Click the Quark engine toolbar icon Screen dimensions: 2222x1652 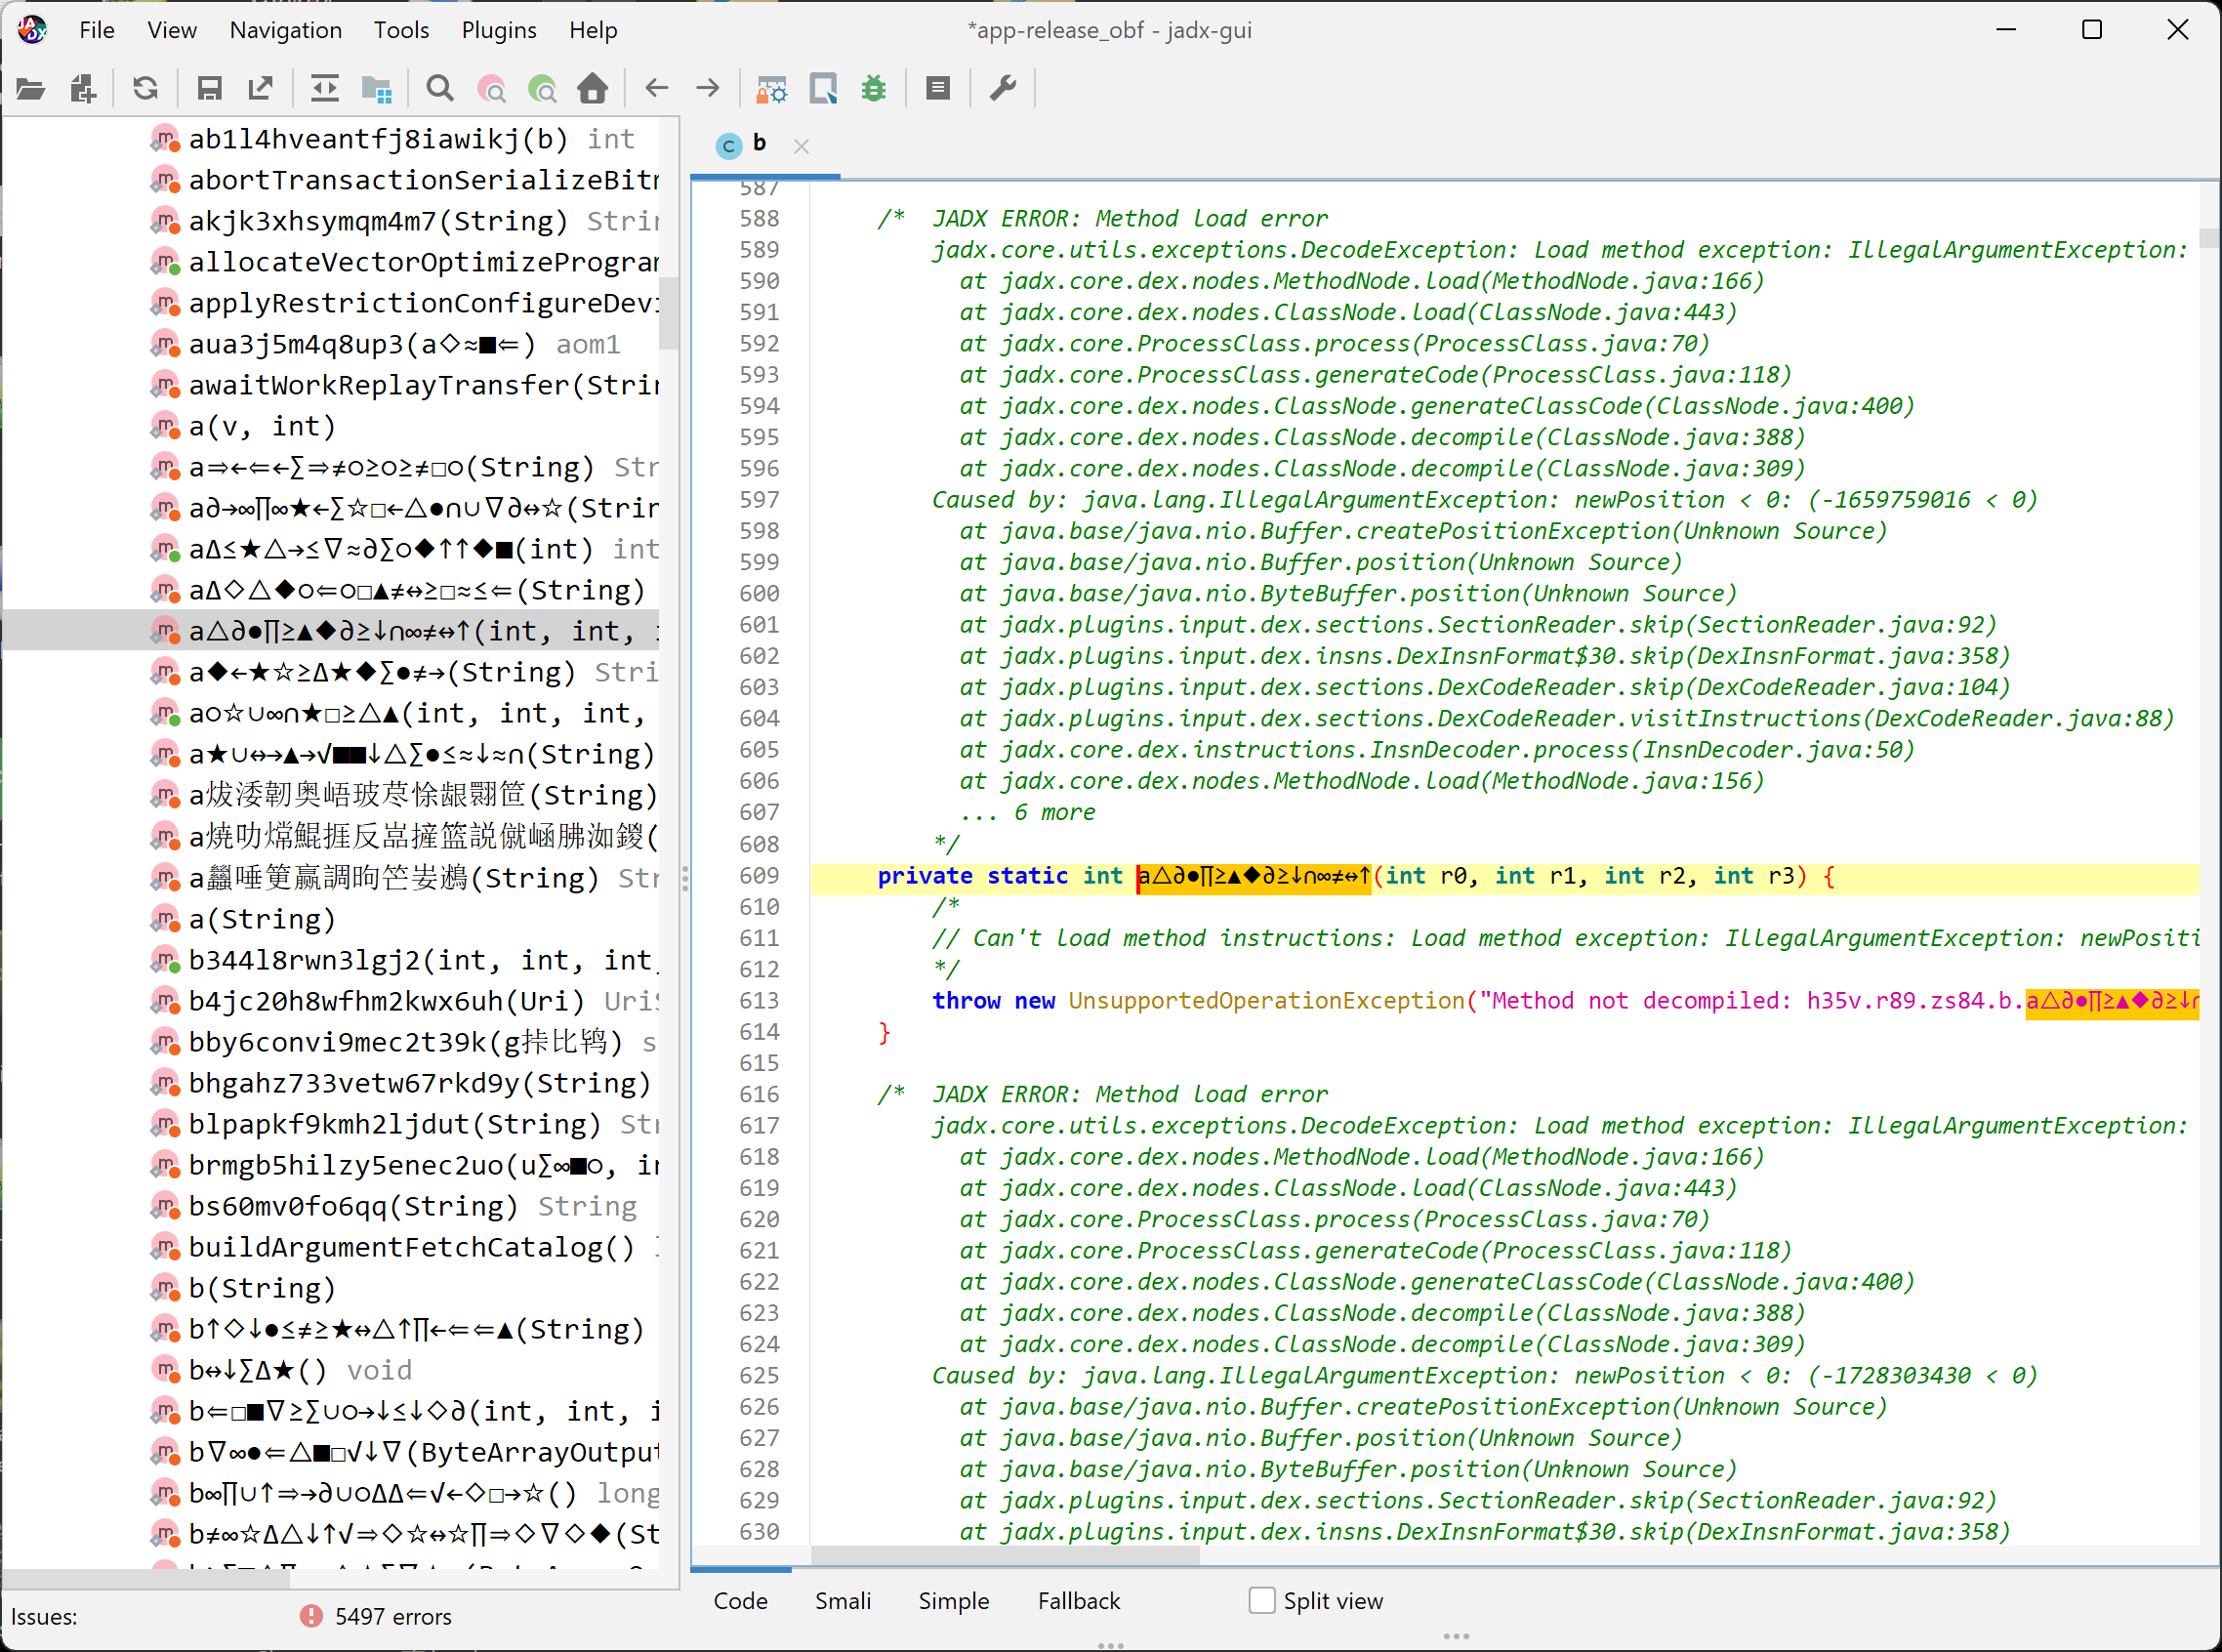coord(823,89)
